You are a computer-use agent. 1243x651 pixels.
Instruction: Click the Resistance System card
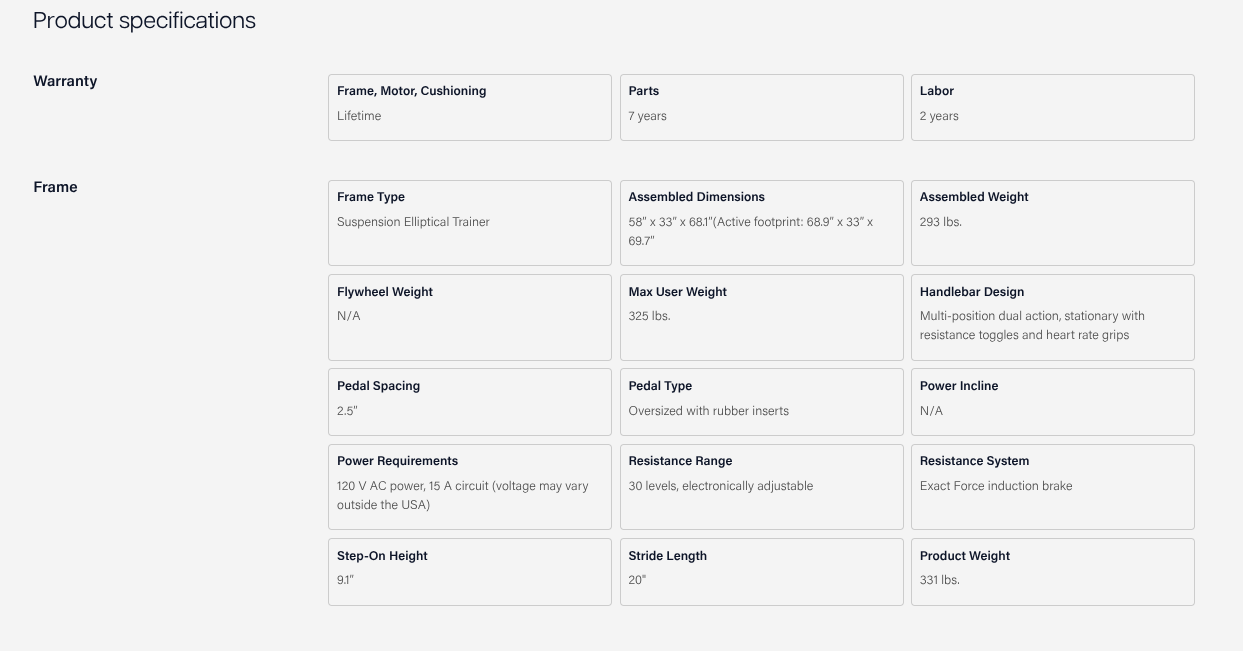pos(1052,486)
